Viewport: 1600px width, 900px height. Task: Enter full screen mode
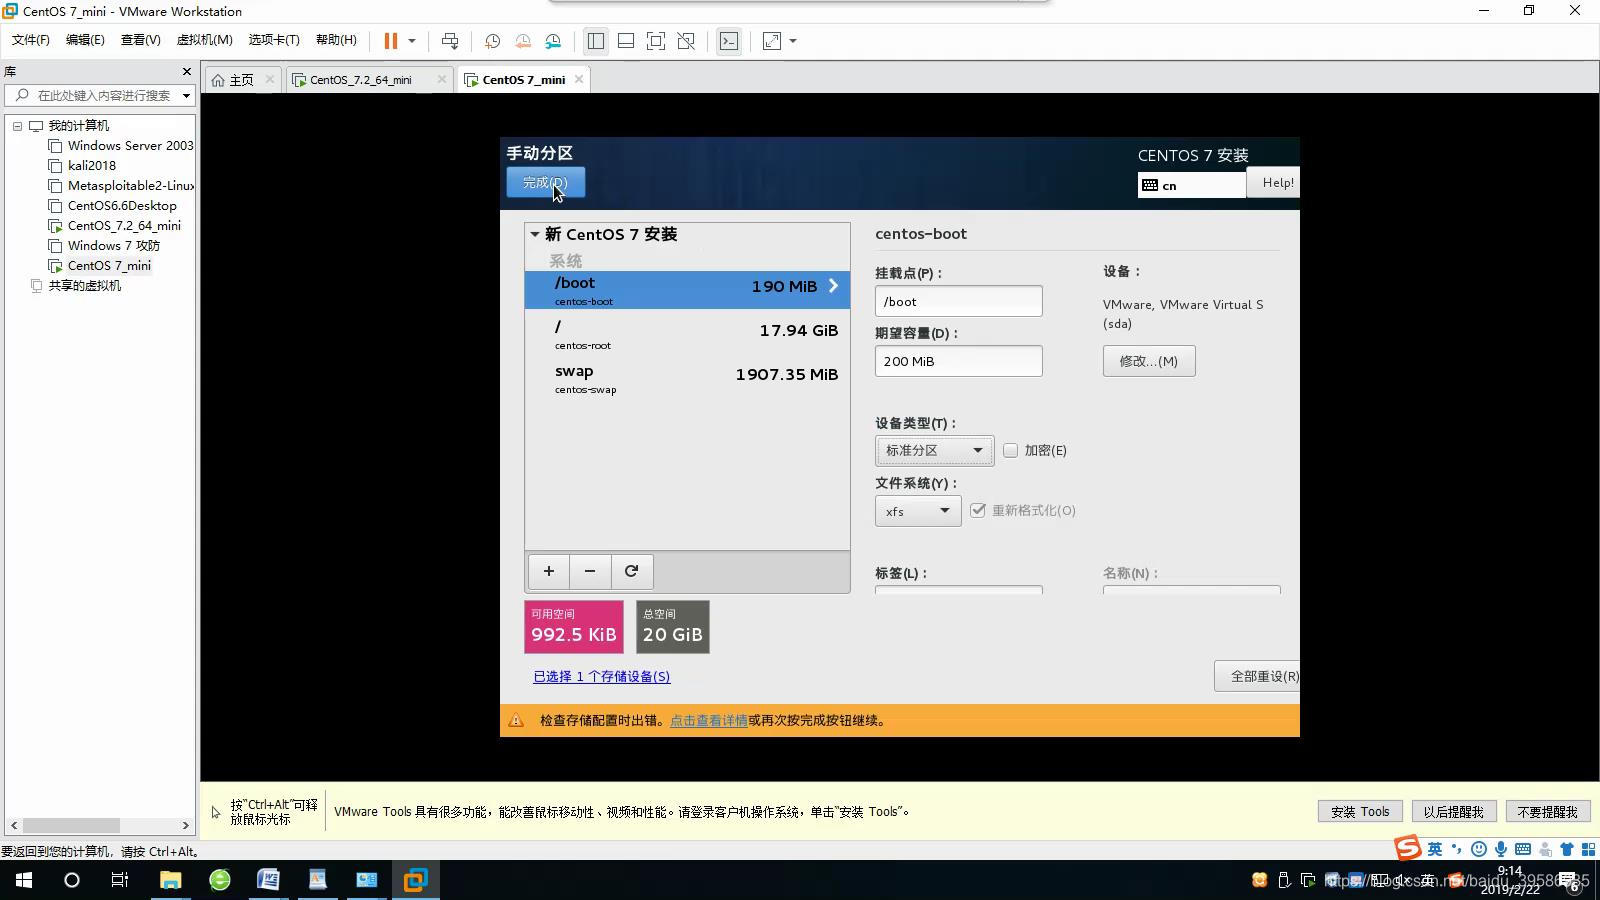(x=656, y=41)
